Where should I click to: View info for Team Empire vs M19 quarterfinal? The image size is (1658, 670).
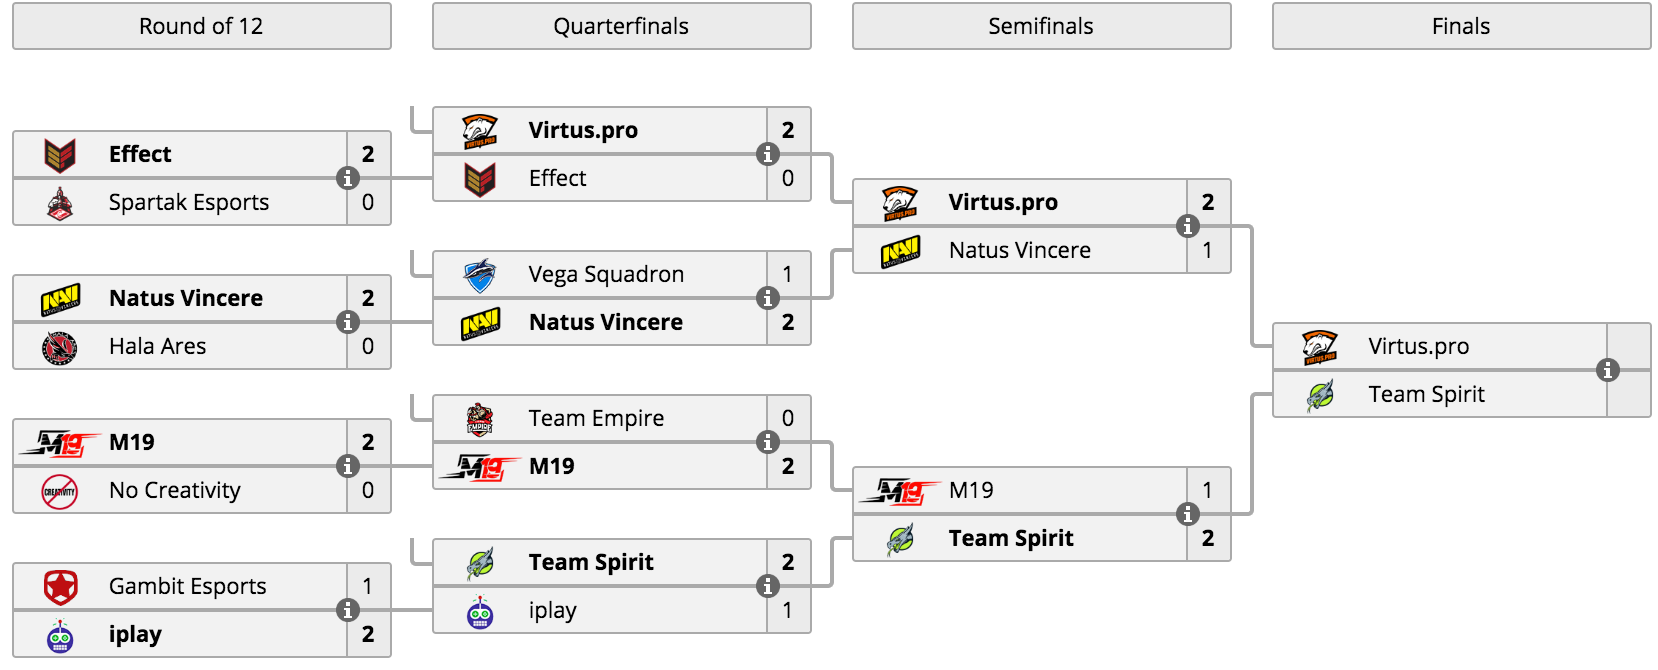point(768,442)
